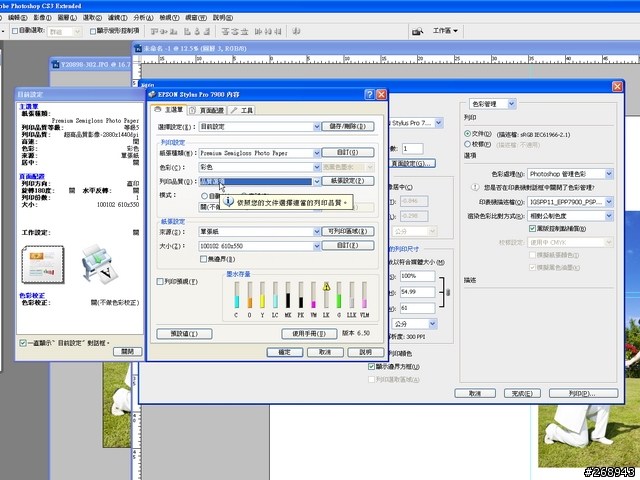Click the yellow warning icon above LK ink
The width and height of the screenshot is (640, 480).
pyautogui.click(x=326, y=287)
